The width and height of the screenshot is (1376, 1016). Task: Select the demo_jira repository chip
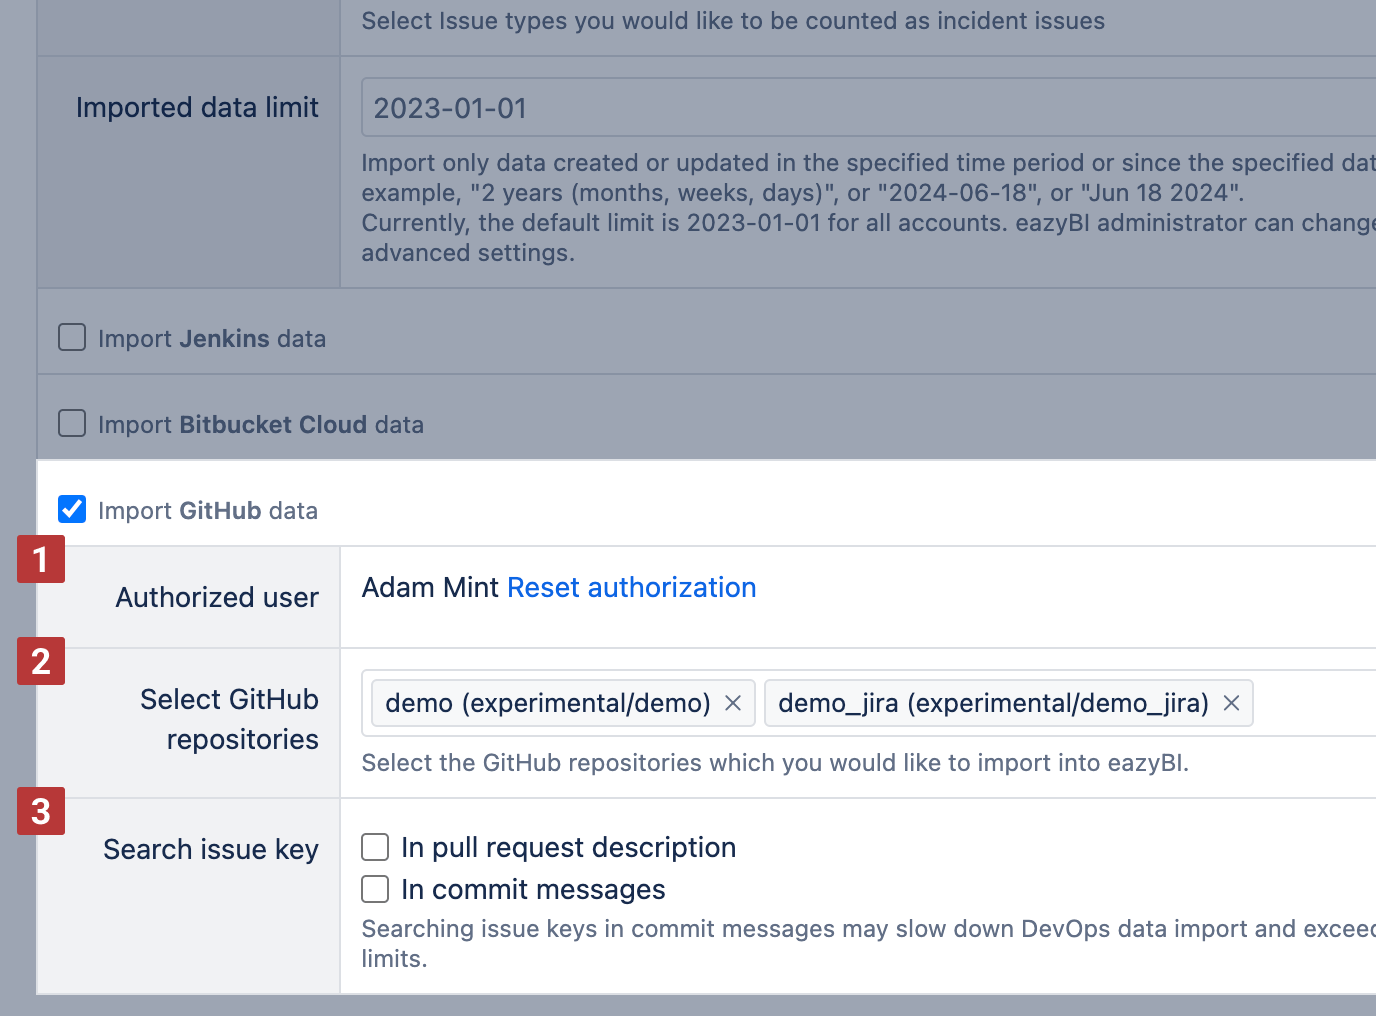[992, 703]
